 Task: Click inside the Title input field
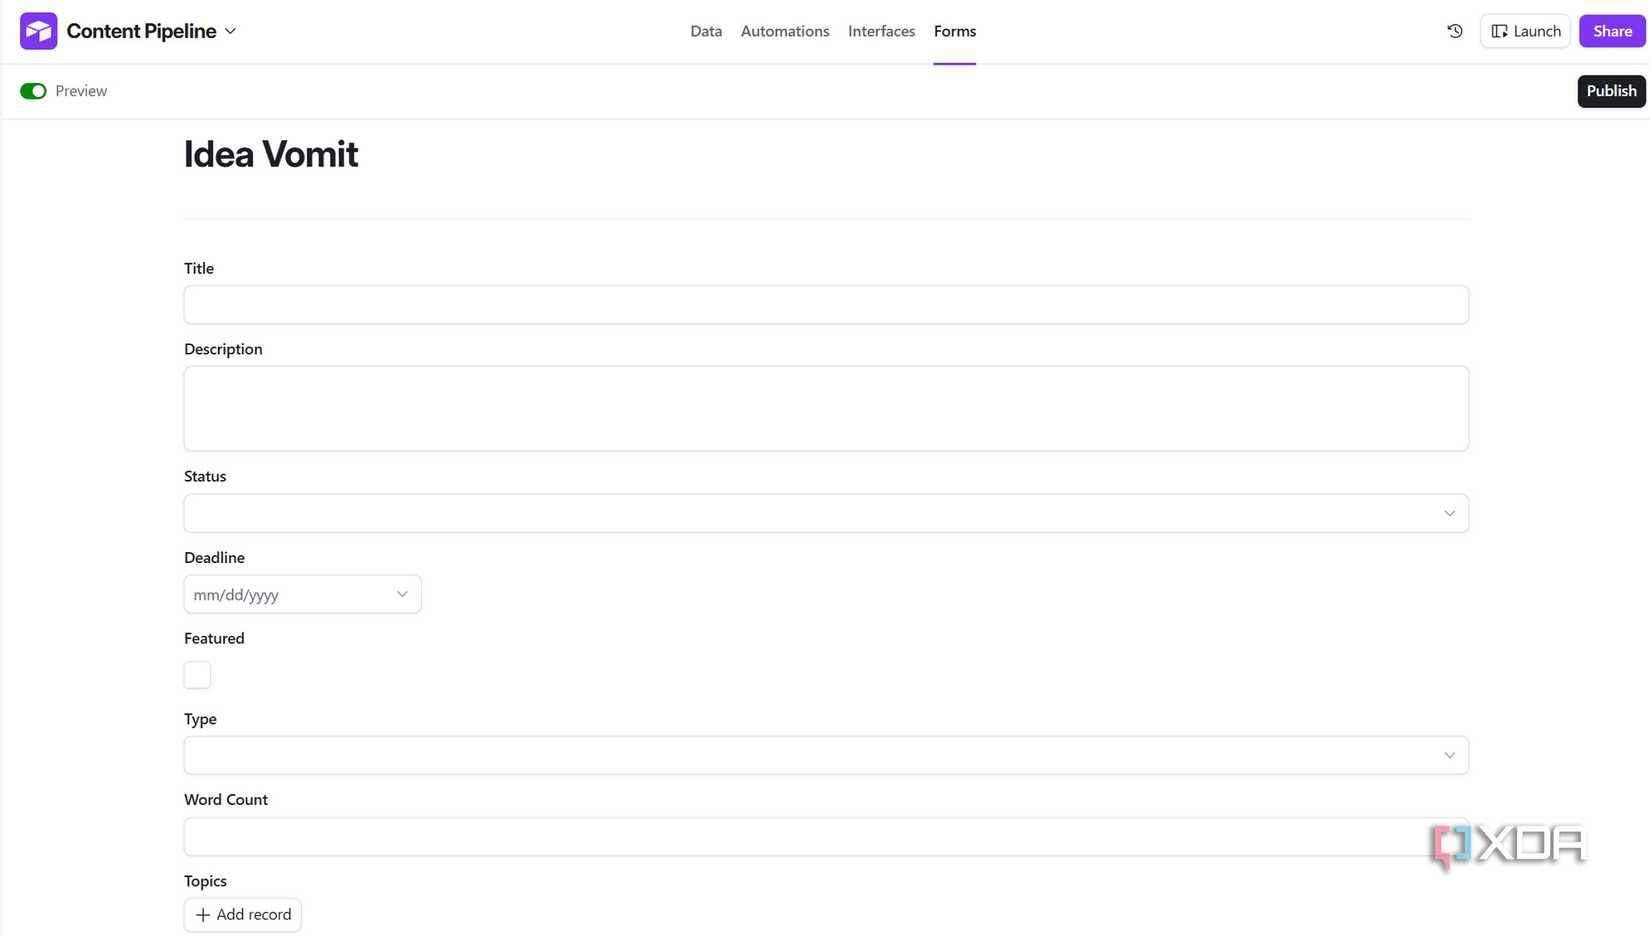tap(826, 304)
